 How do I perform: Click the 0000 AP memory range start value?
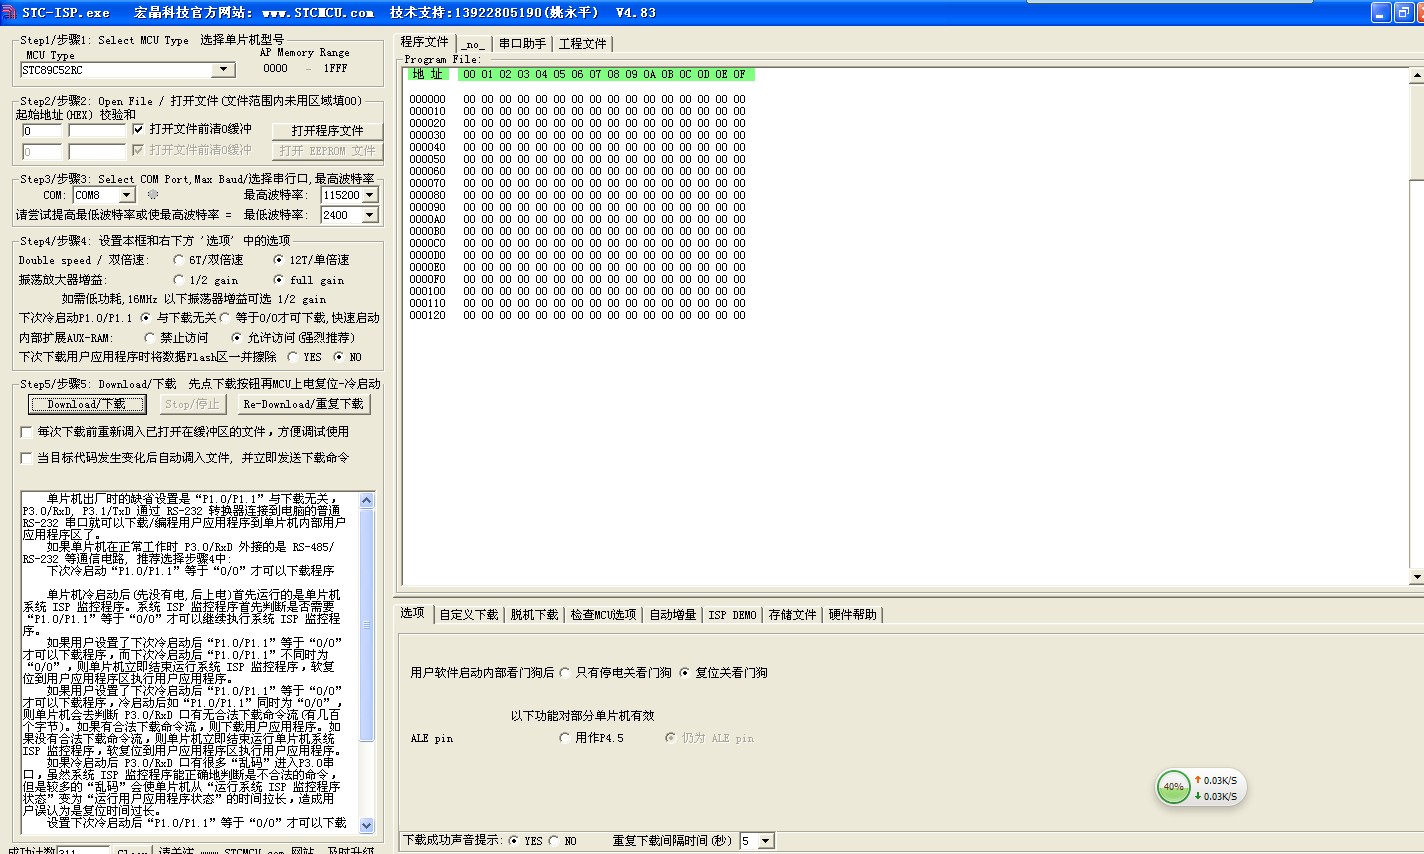275,69
